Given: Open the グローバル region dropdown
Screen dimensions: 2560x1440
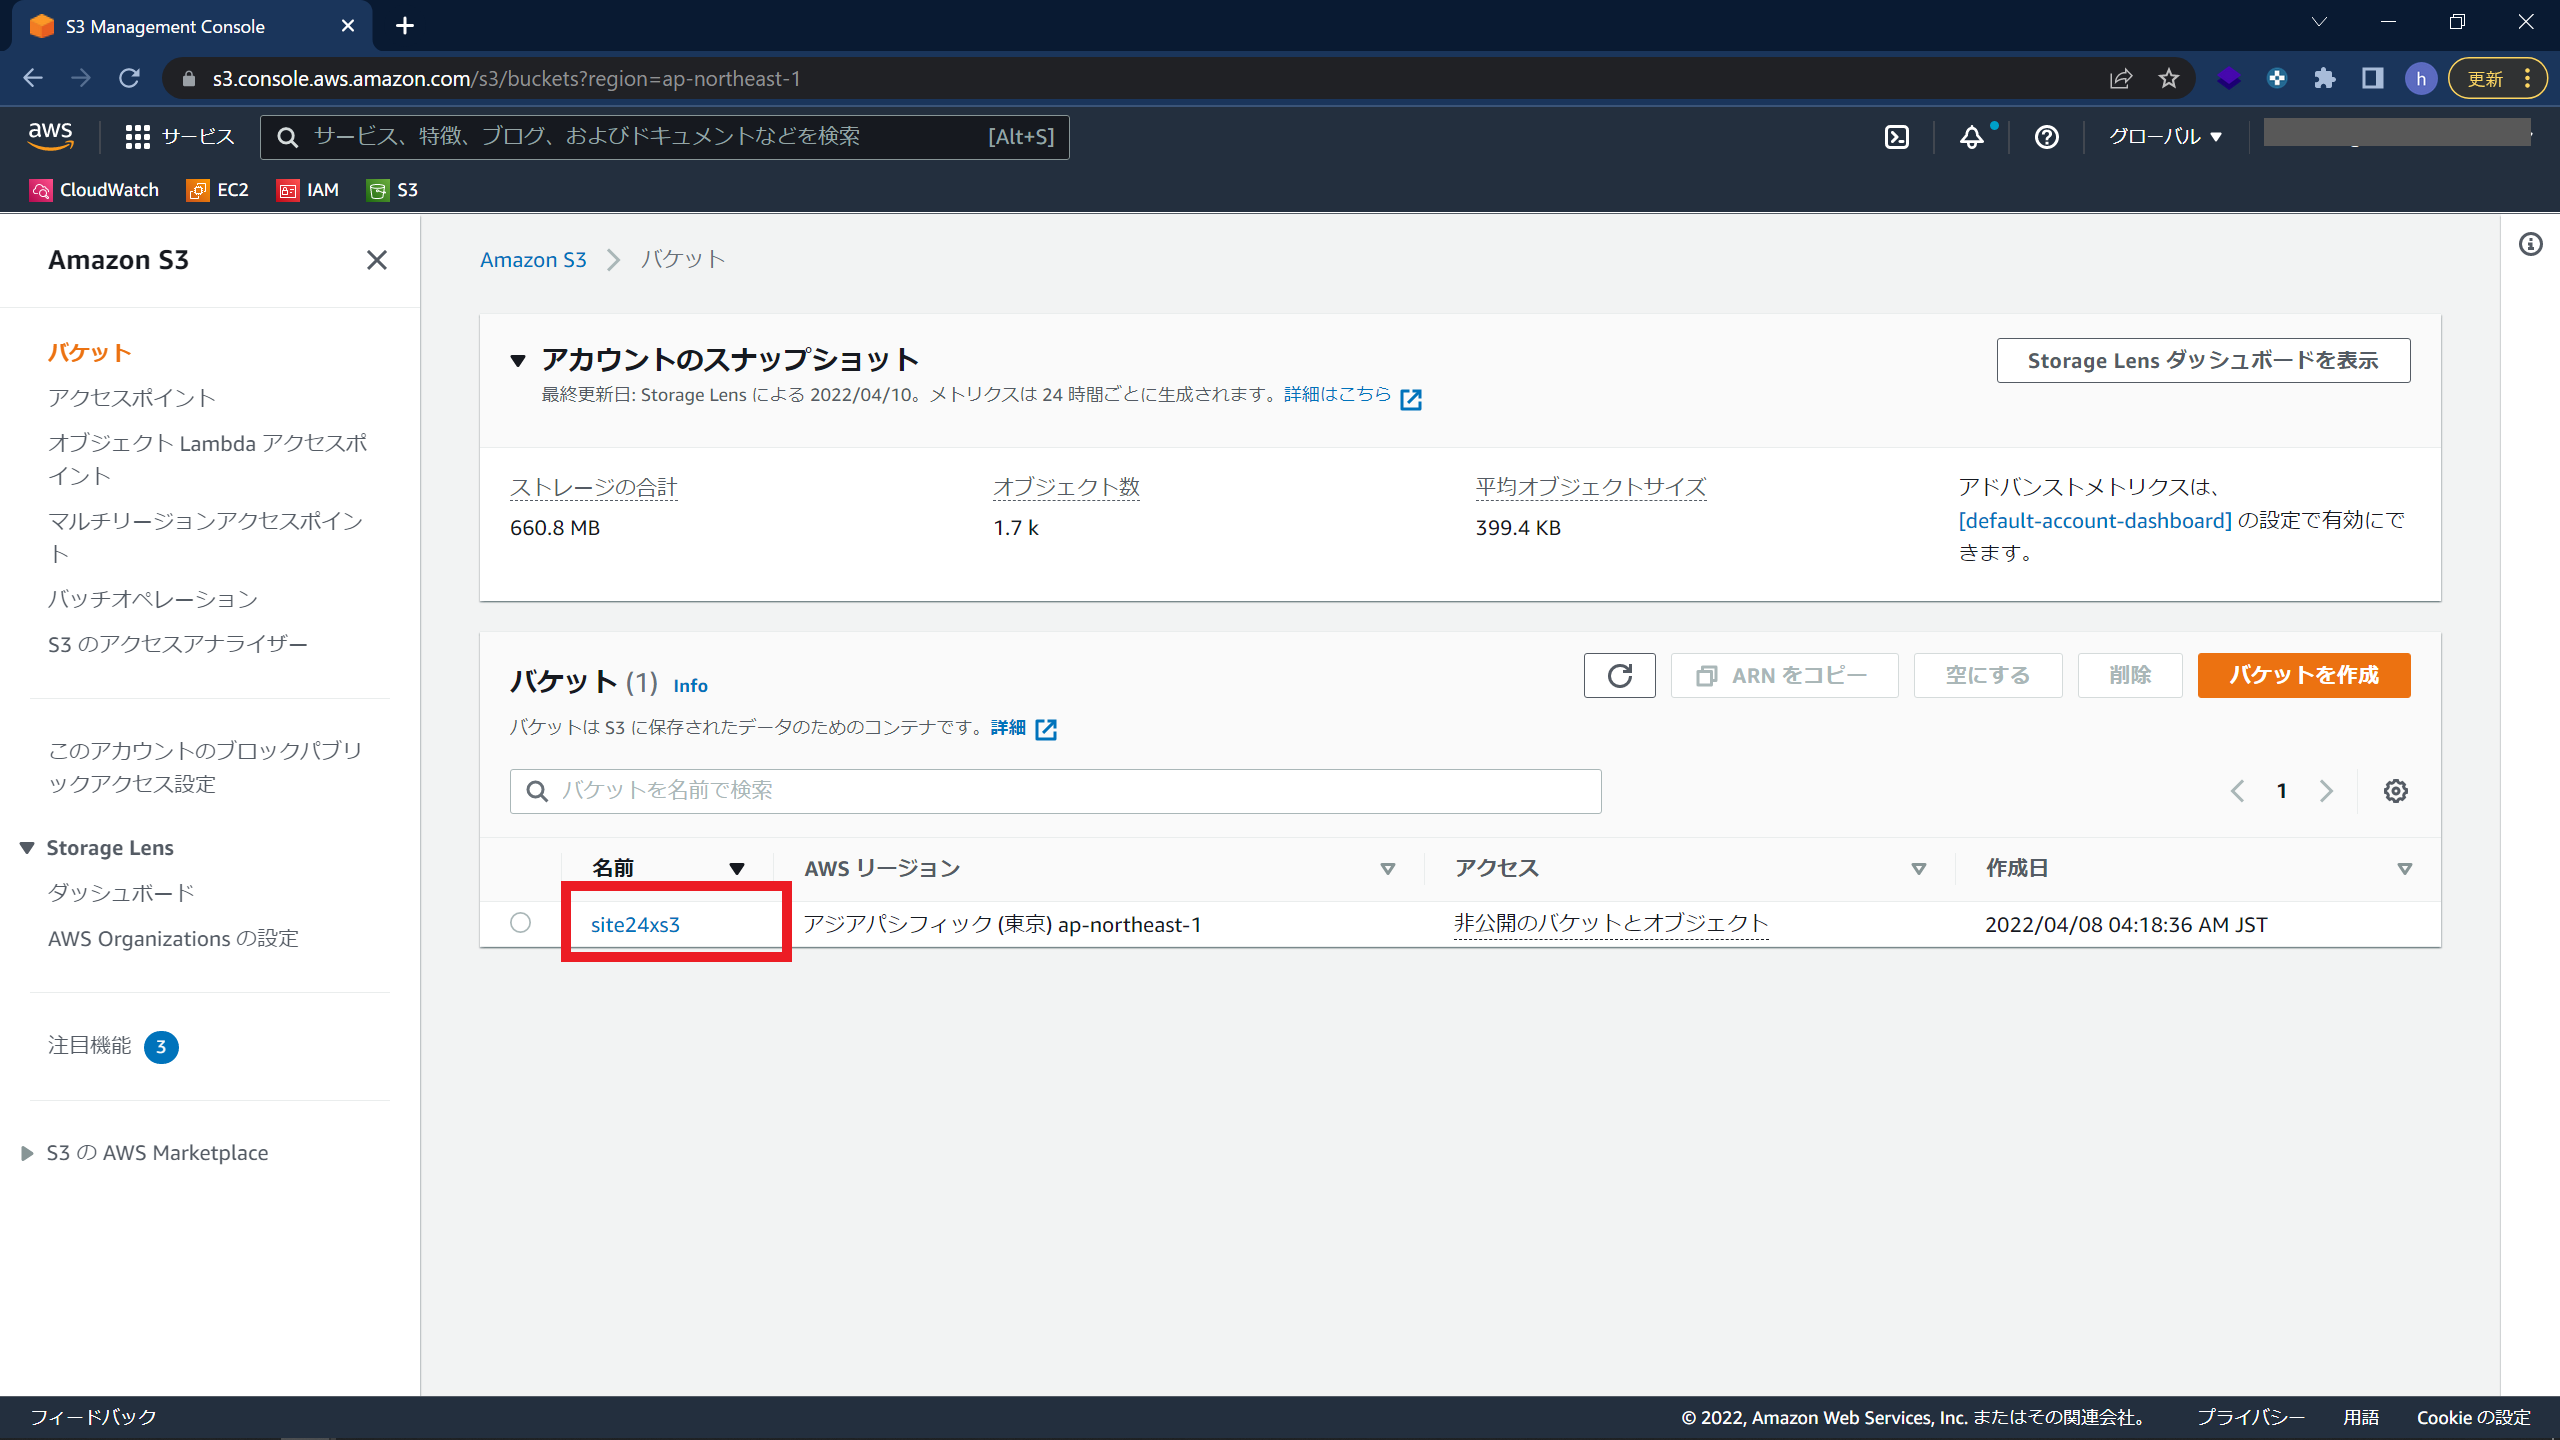Looking at the screenshot, I should pos(2165,137).
